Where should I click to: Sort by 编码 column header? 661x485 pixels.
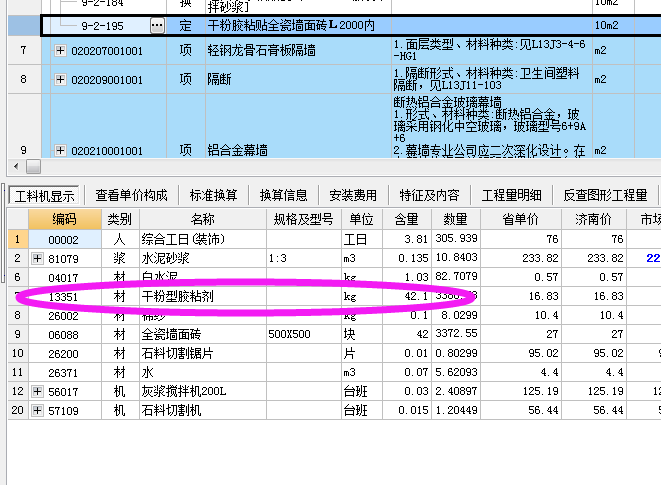pos(65,219)
